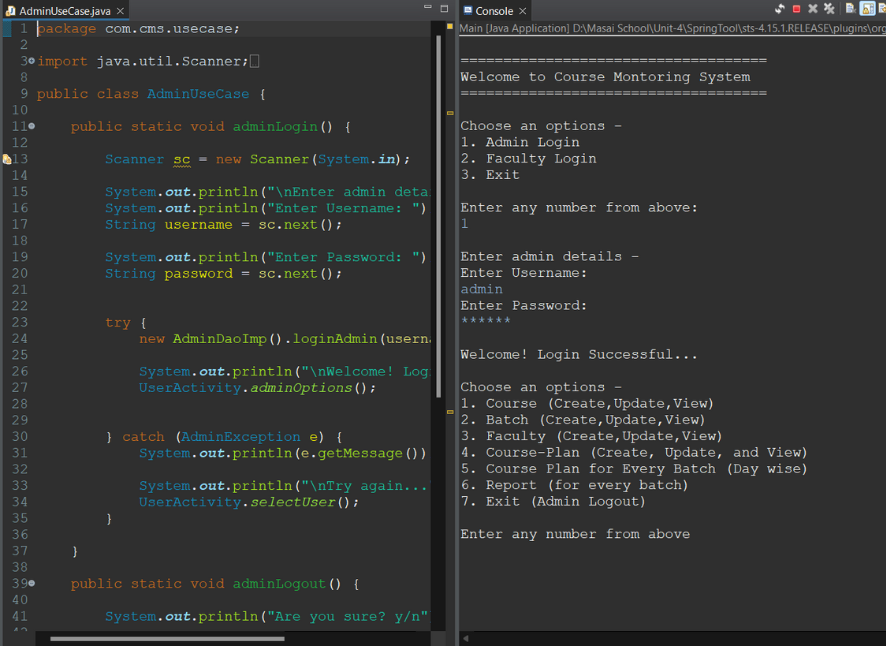Click '1. Admin Login' in console output
The height and width of the screenshot is (646, 886).
520,142
